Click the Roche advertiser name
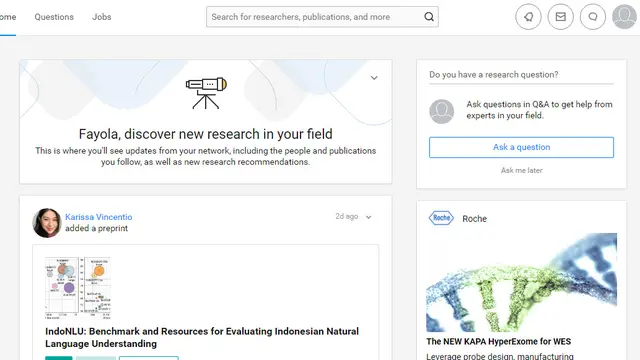This screenshot has width=640, height=360. pyautogui.click(x=474, y=218)
